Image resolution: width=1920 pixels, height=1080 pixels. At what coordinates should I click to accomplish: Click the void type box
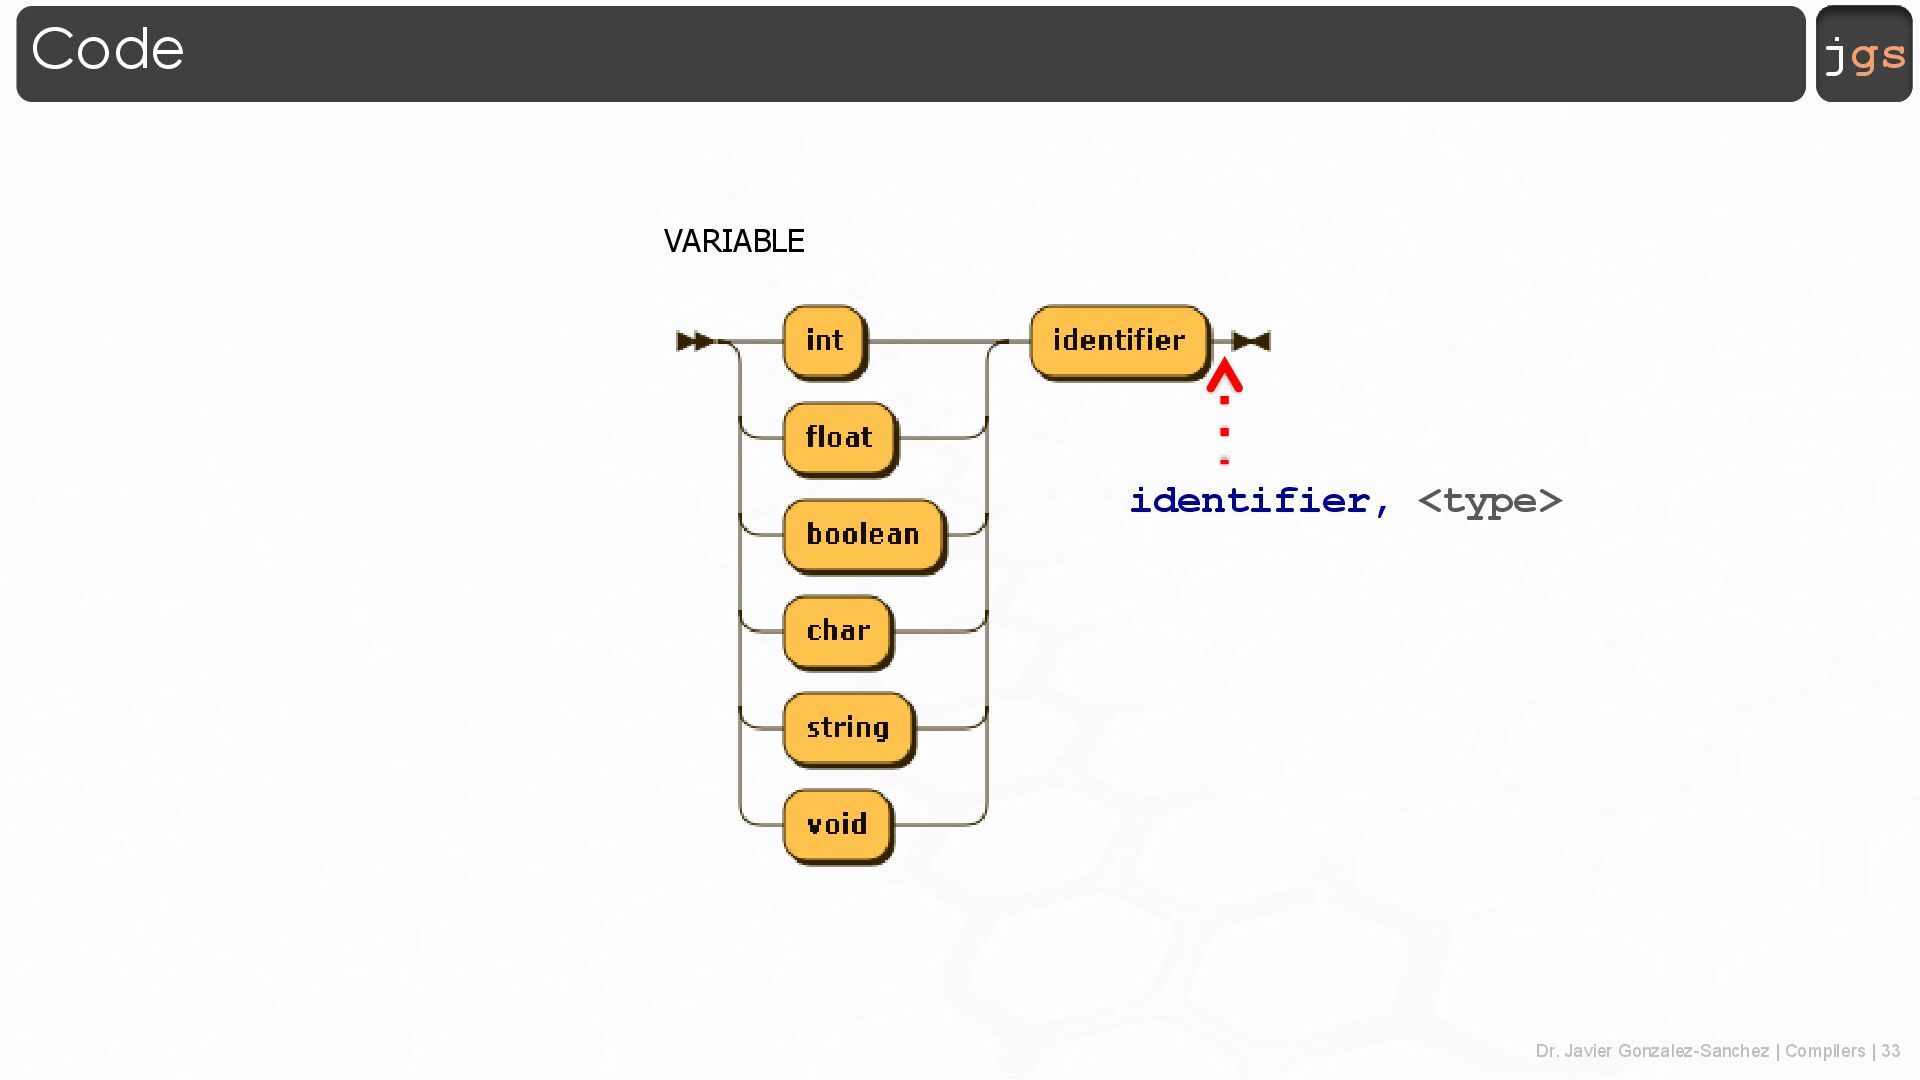pyautogui.click(x=837, y=825)
